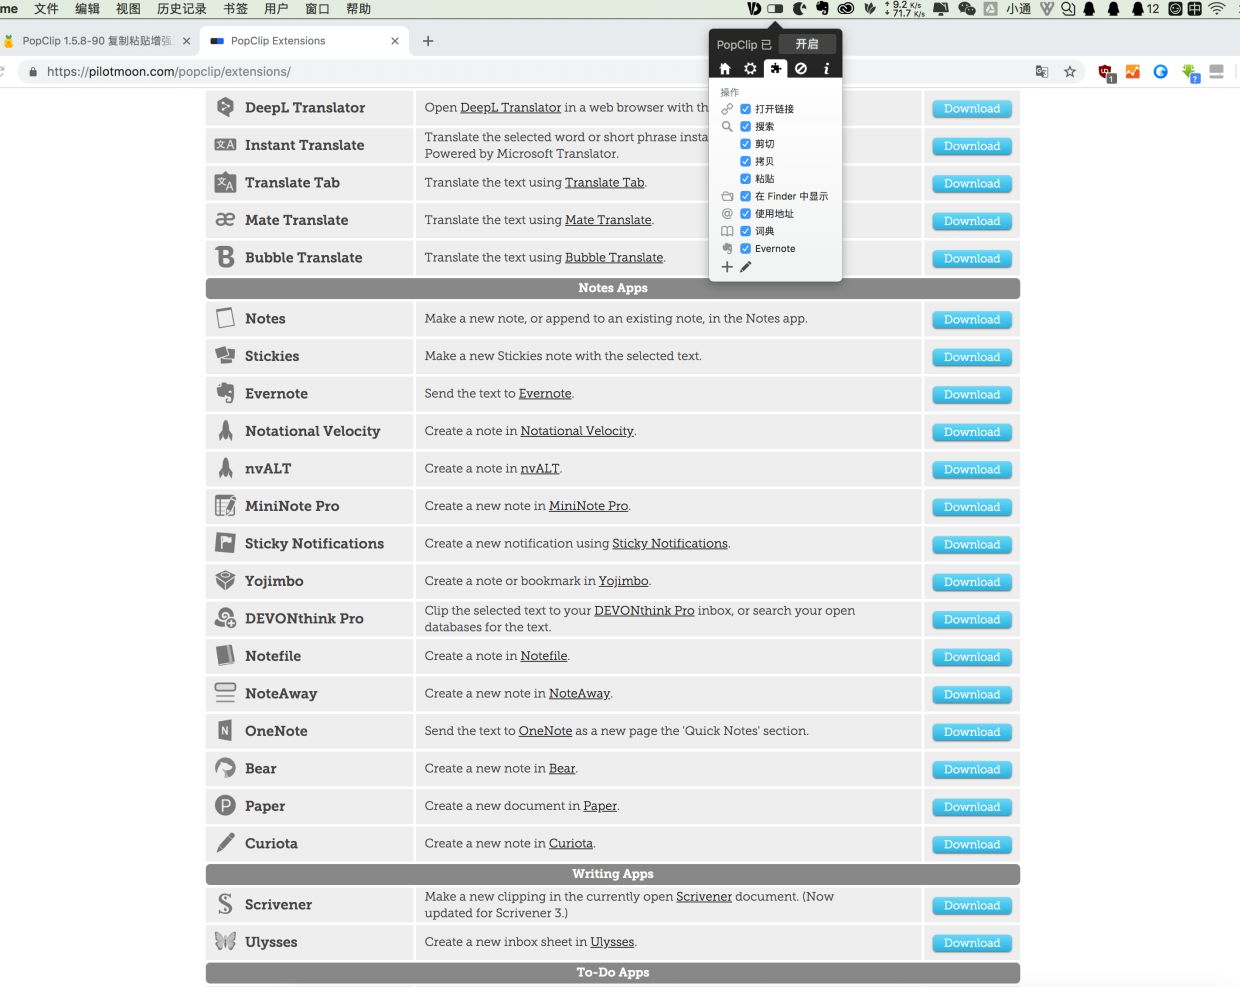Open the Curiota hyperlink in description
Viewport: 1240px width, 987px height.
[x=570, y=843]
